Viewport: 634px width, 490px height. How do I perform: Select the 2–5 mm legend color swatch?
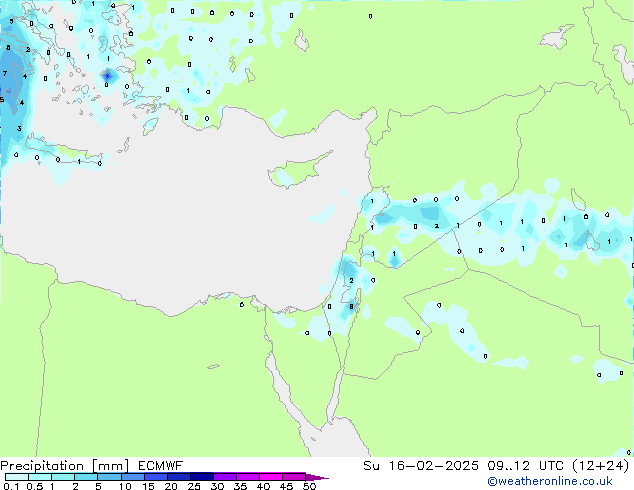(86, 477)
